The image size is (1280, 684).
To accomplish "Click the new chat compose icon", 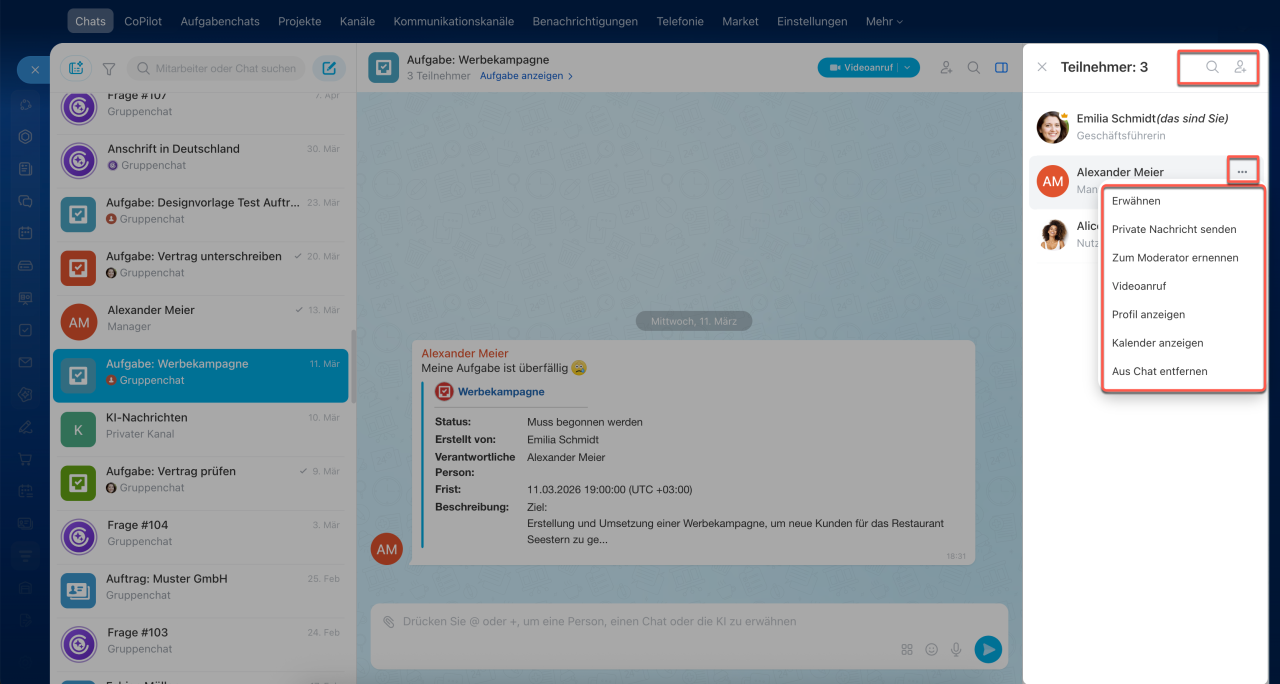I will pyautogui.click(x=329, y=68).
